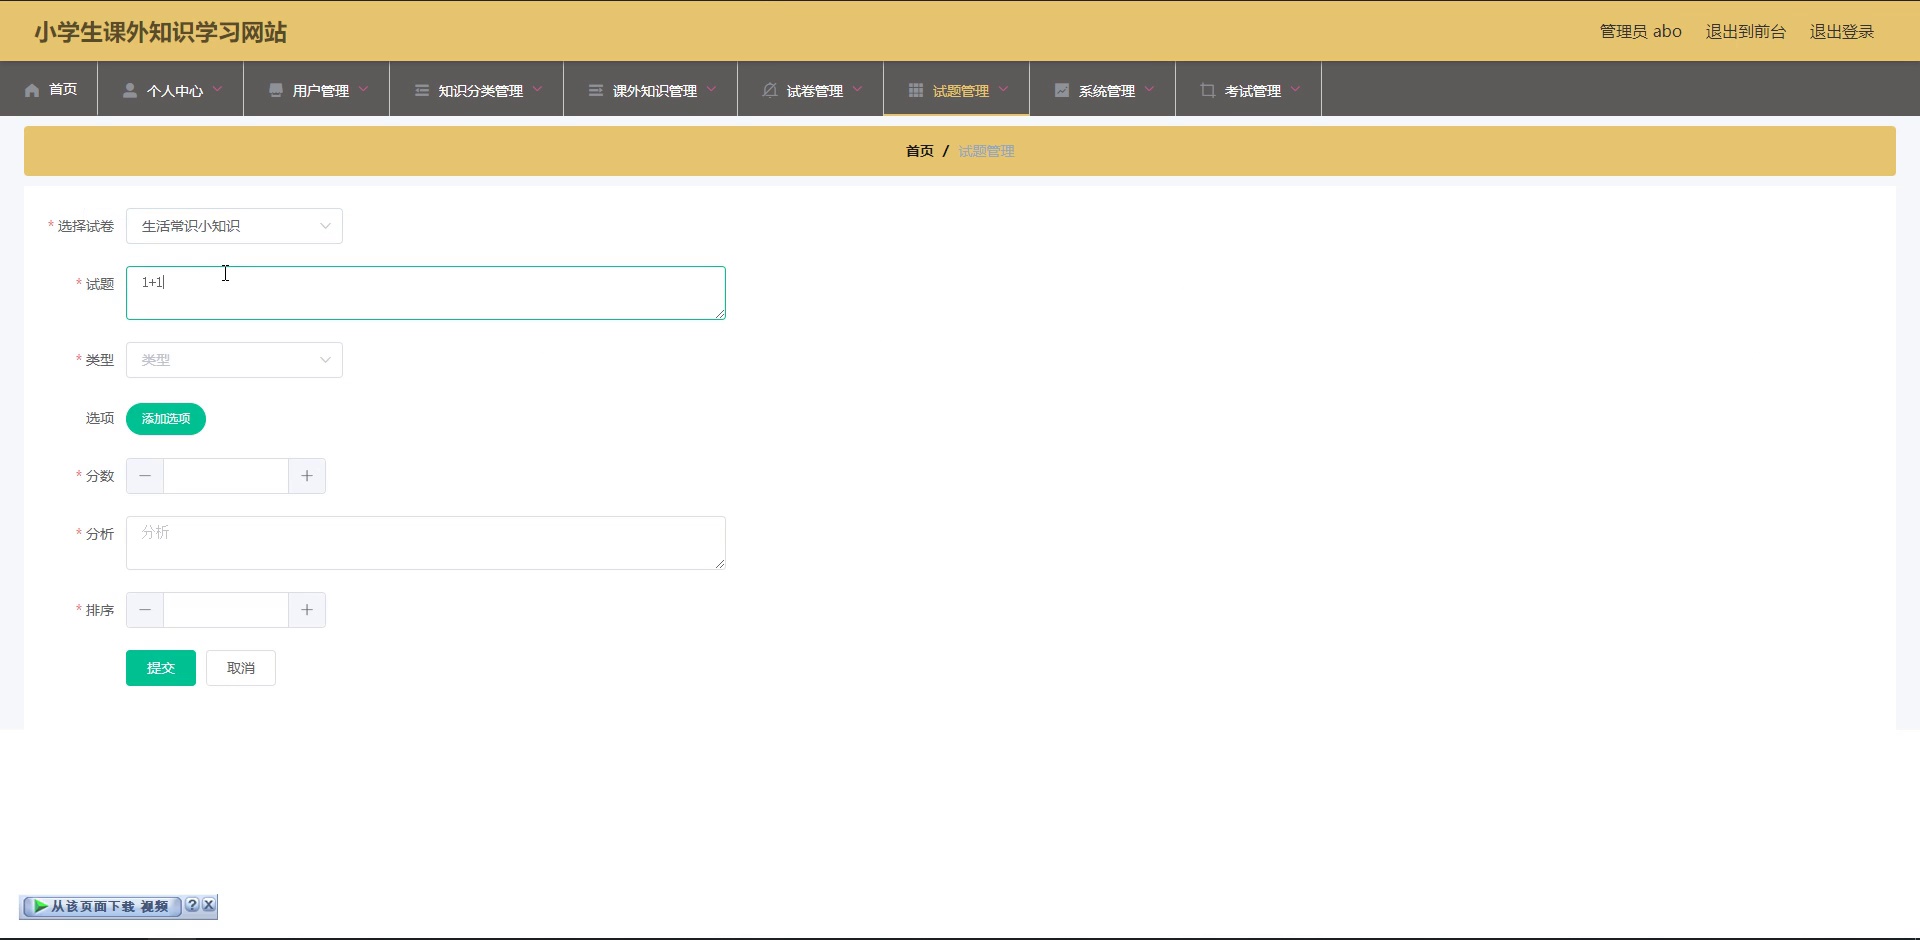Click the play icon on the video download bar
Viewport: 1920px width, 940px height.
tap(40, 906)
